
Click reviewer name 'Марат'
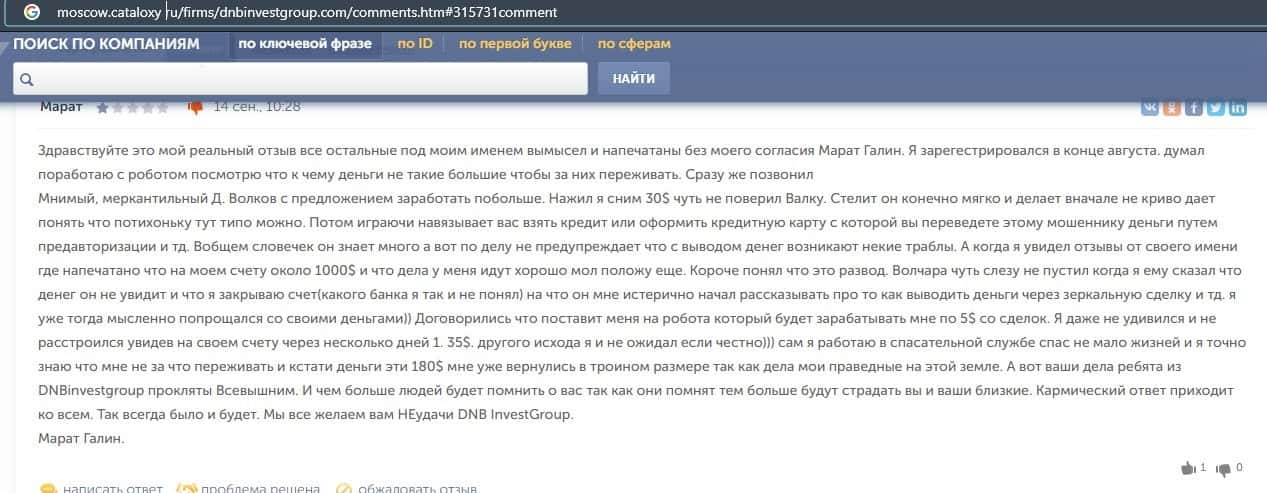pos(61,106)
